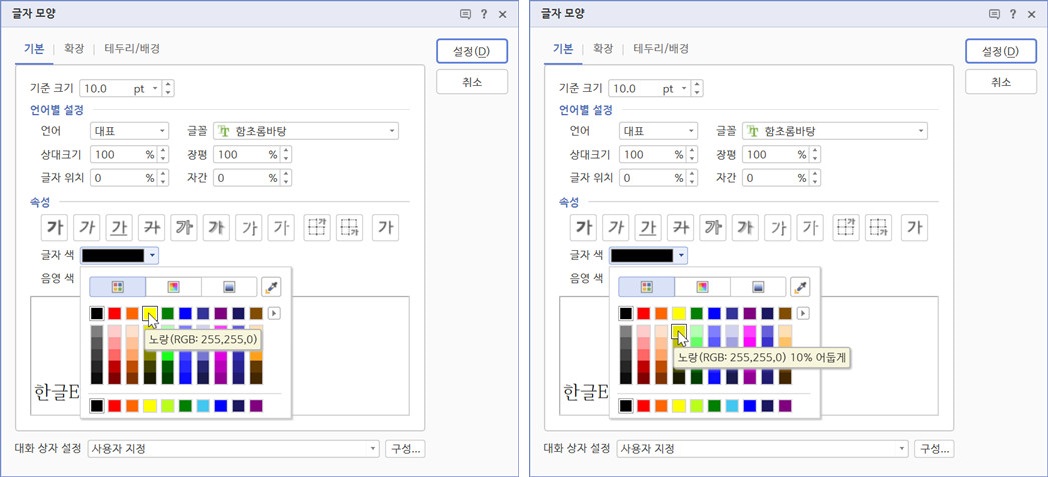Toggle strikethrough 가 attribute in right dialog
This screenshot has height=477, width=1048.
[680, 228]
